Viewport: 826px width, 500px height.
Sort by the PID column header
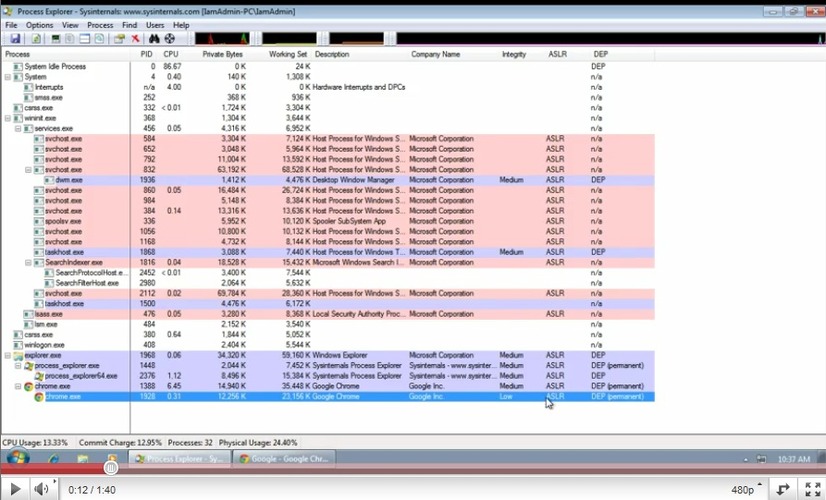pos(144,54)
